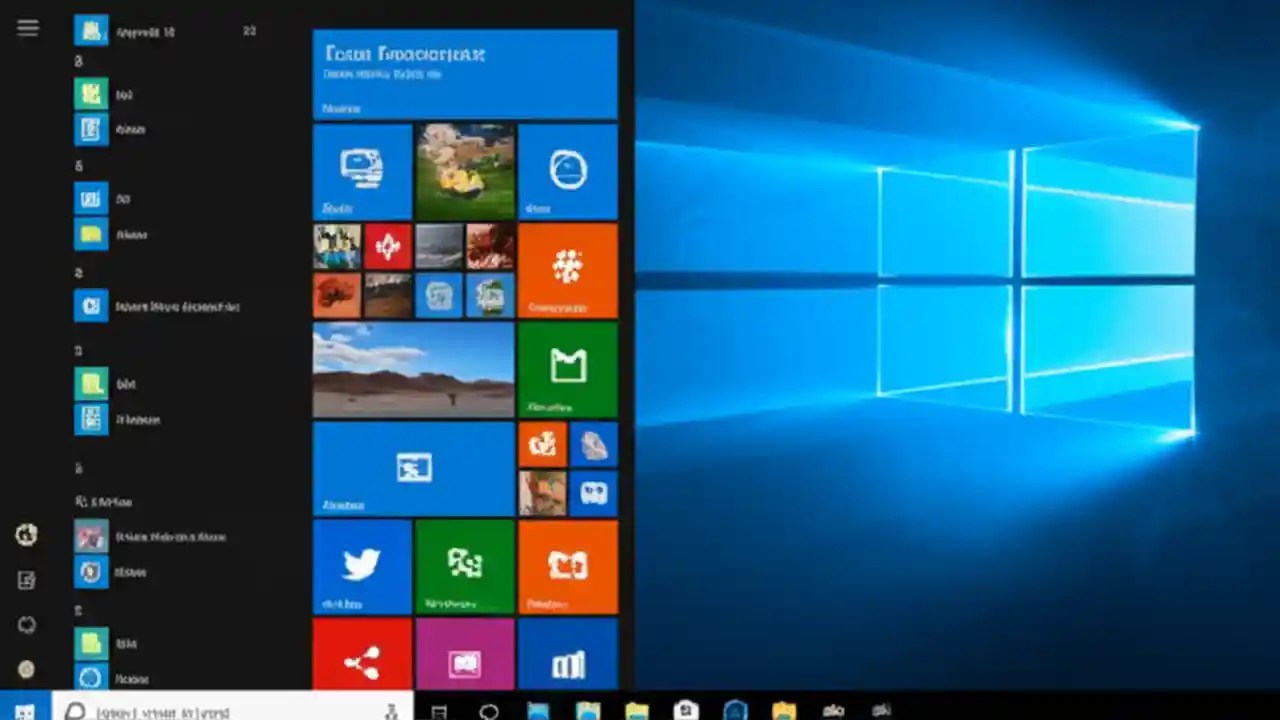
Task: Click the user account icon in the Start sidebar
Action: (26, 534)
